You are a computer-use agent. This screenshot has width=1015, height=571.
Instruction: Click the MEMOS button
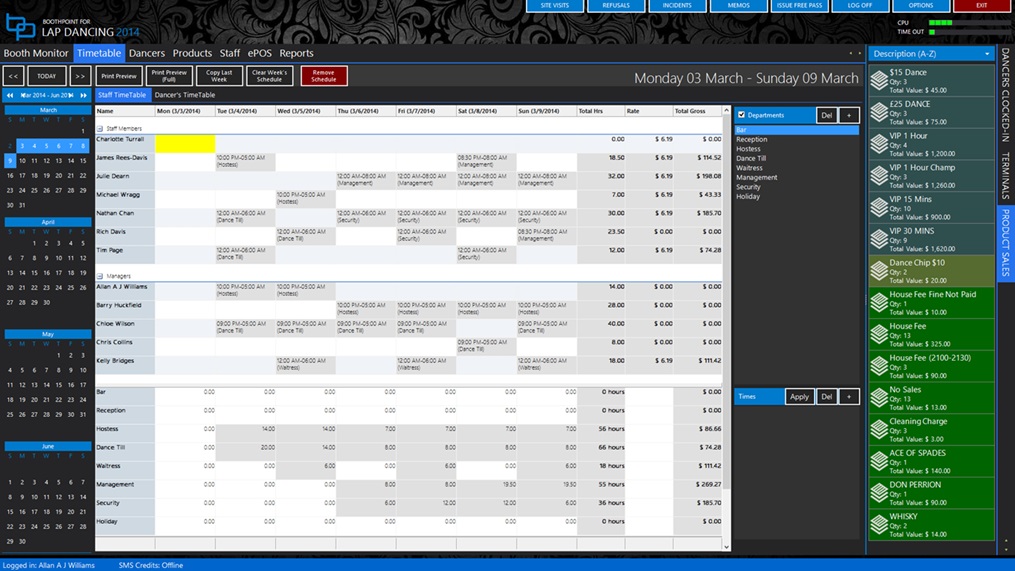click(739, 5)
